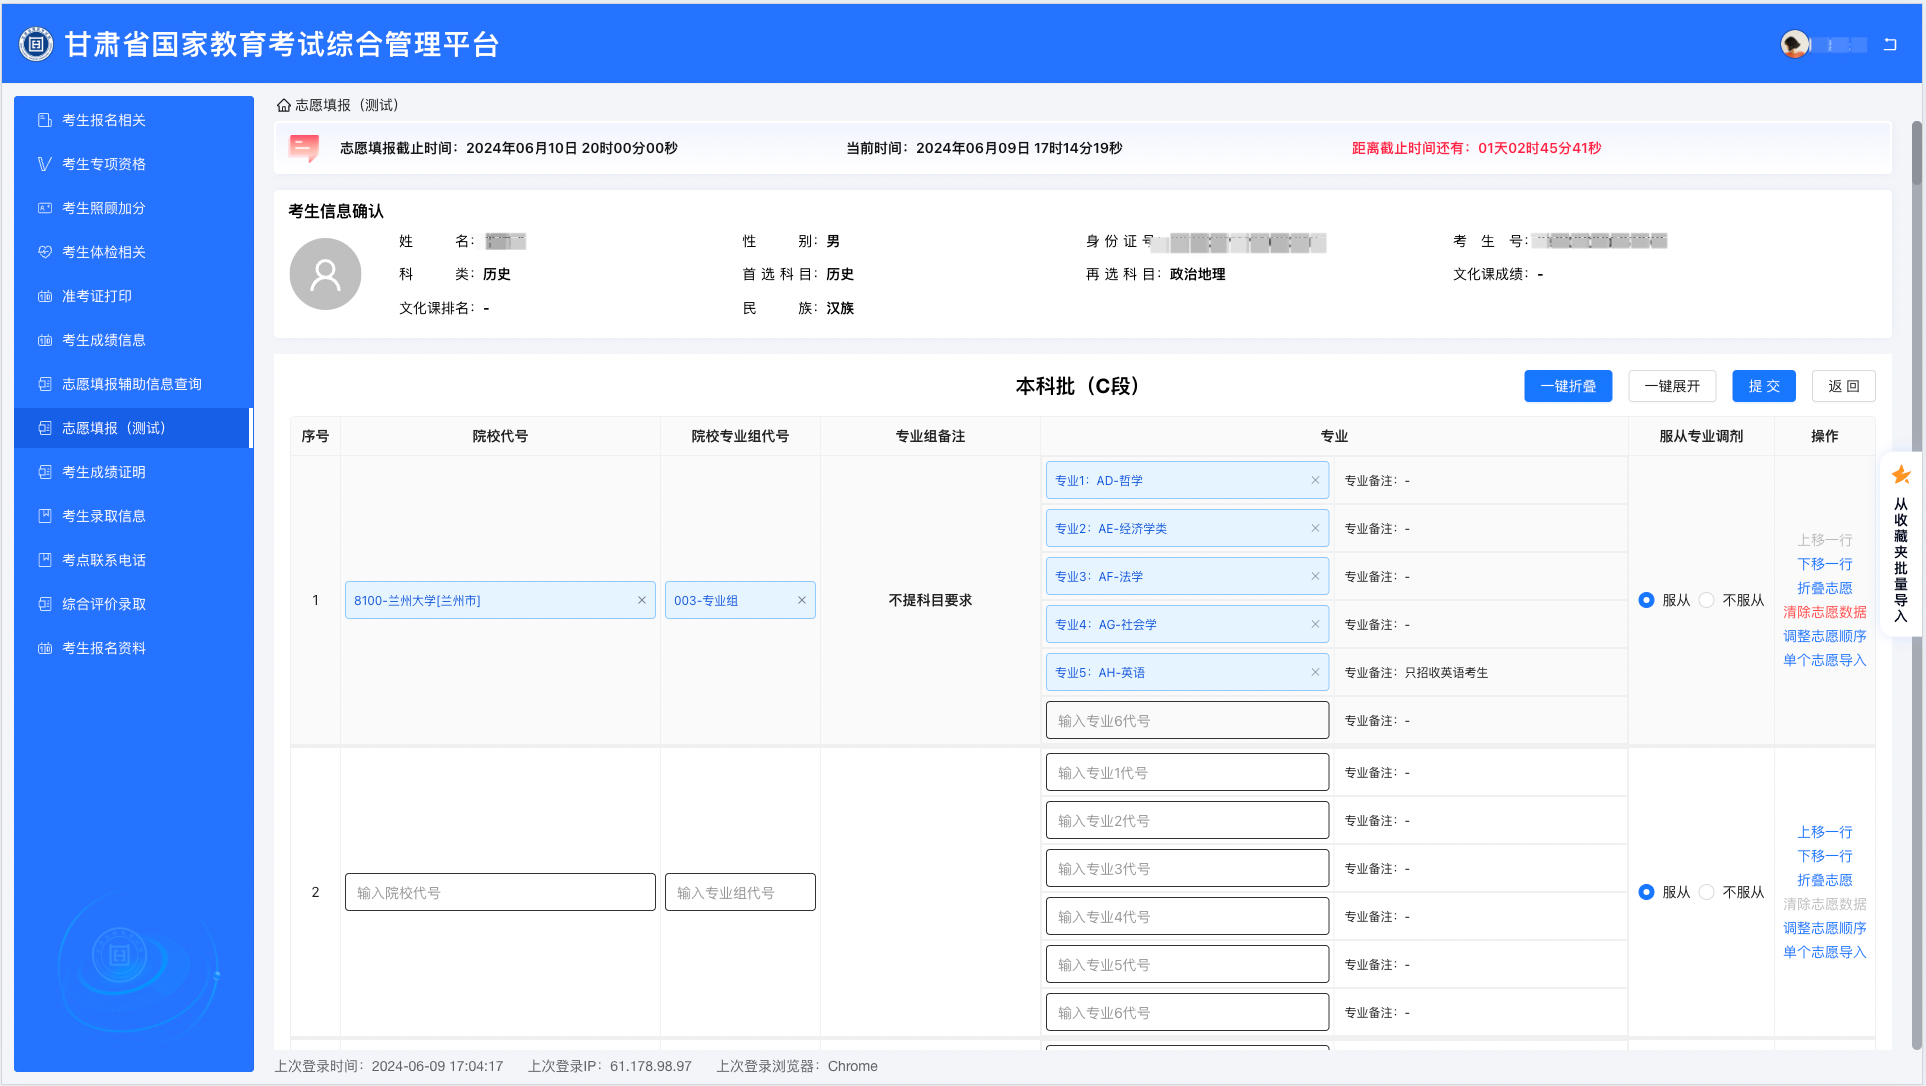Submit volunteers with the 提交 button

(x=1763, y=386)
